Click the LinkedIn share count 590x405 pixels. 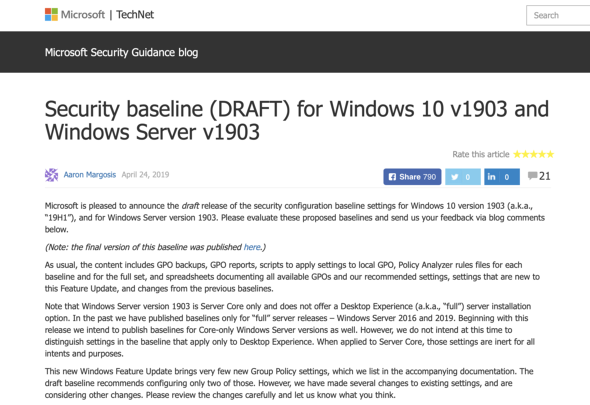pos(507,177)
